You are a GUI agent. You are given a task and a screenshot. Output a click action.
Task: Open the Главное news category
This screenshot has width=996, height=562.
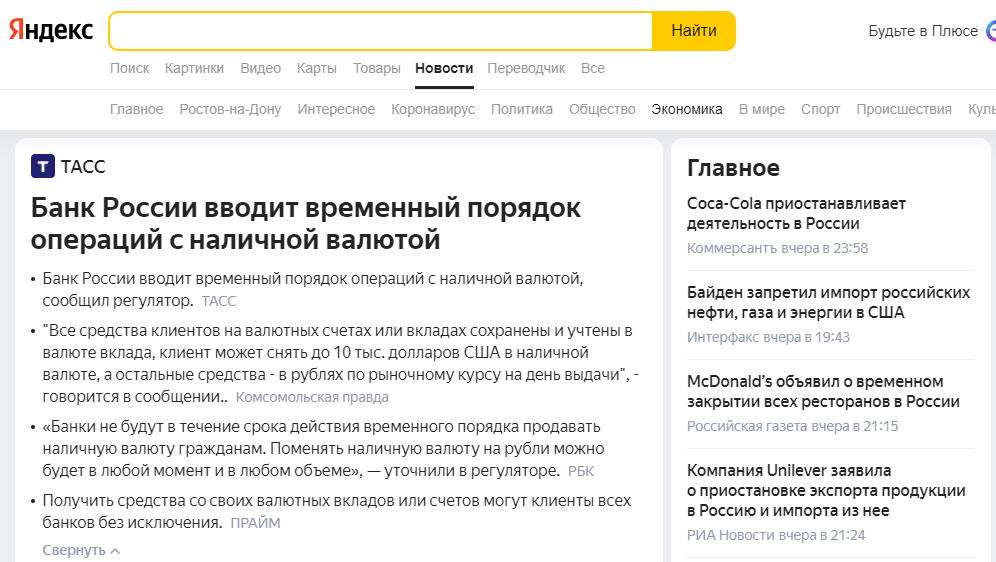coord(137,109)
